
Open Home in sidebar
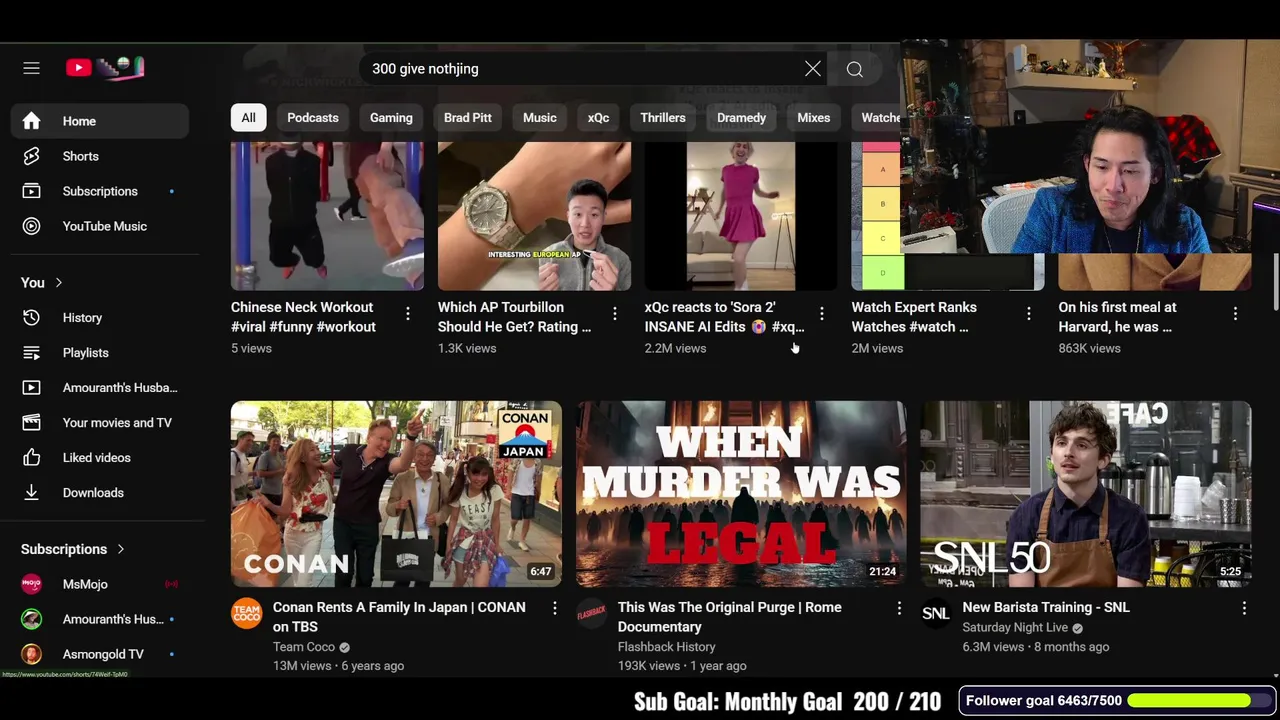[x=100, y=121]
